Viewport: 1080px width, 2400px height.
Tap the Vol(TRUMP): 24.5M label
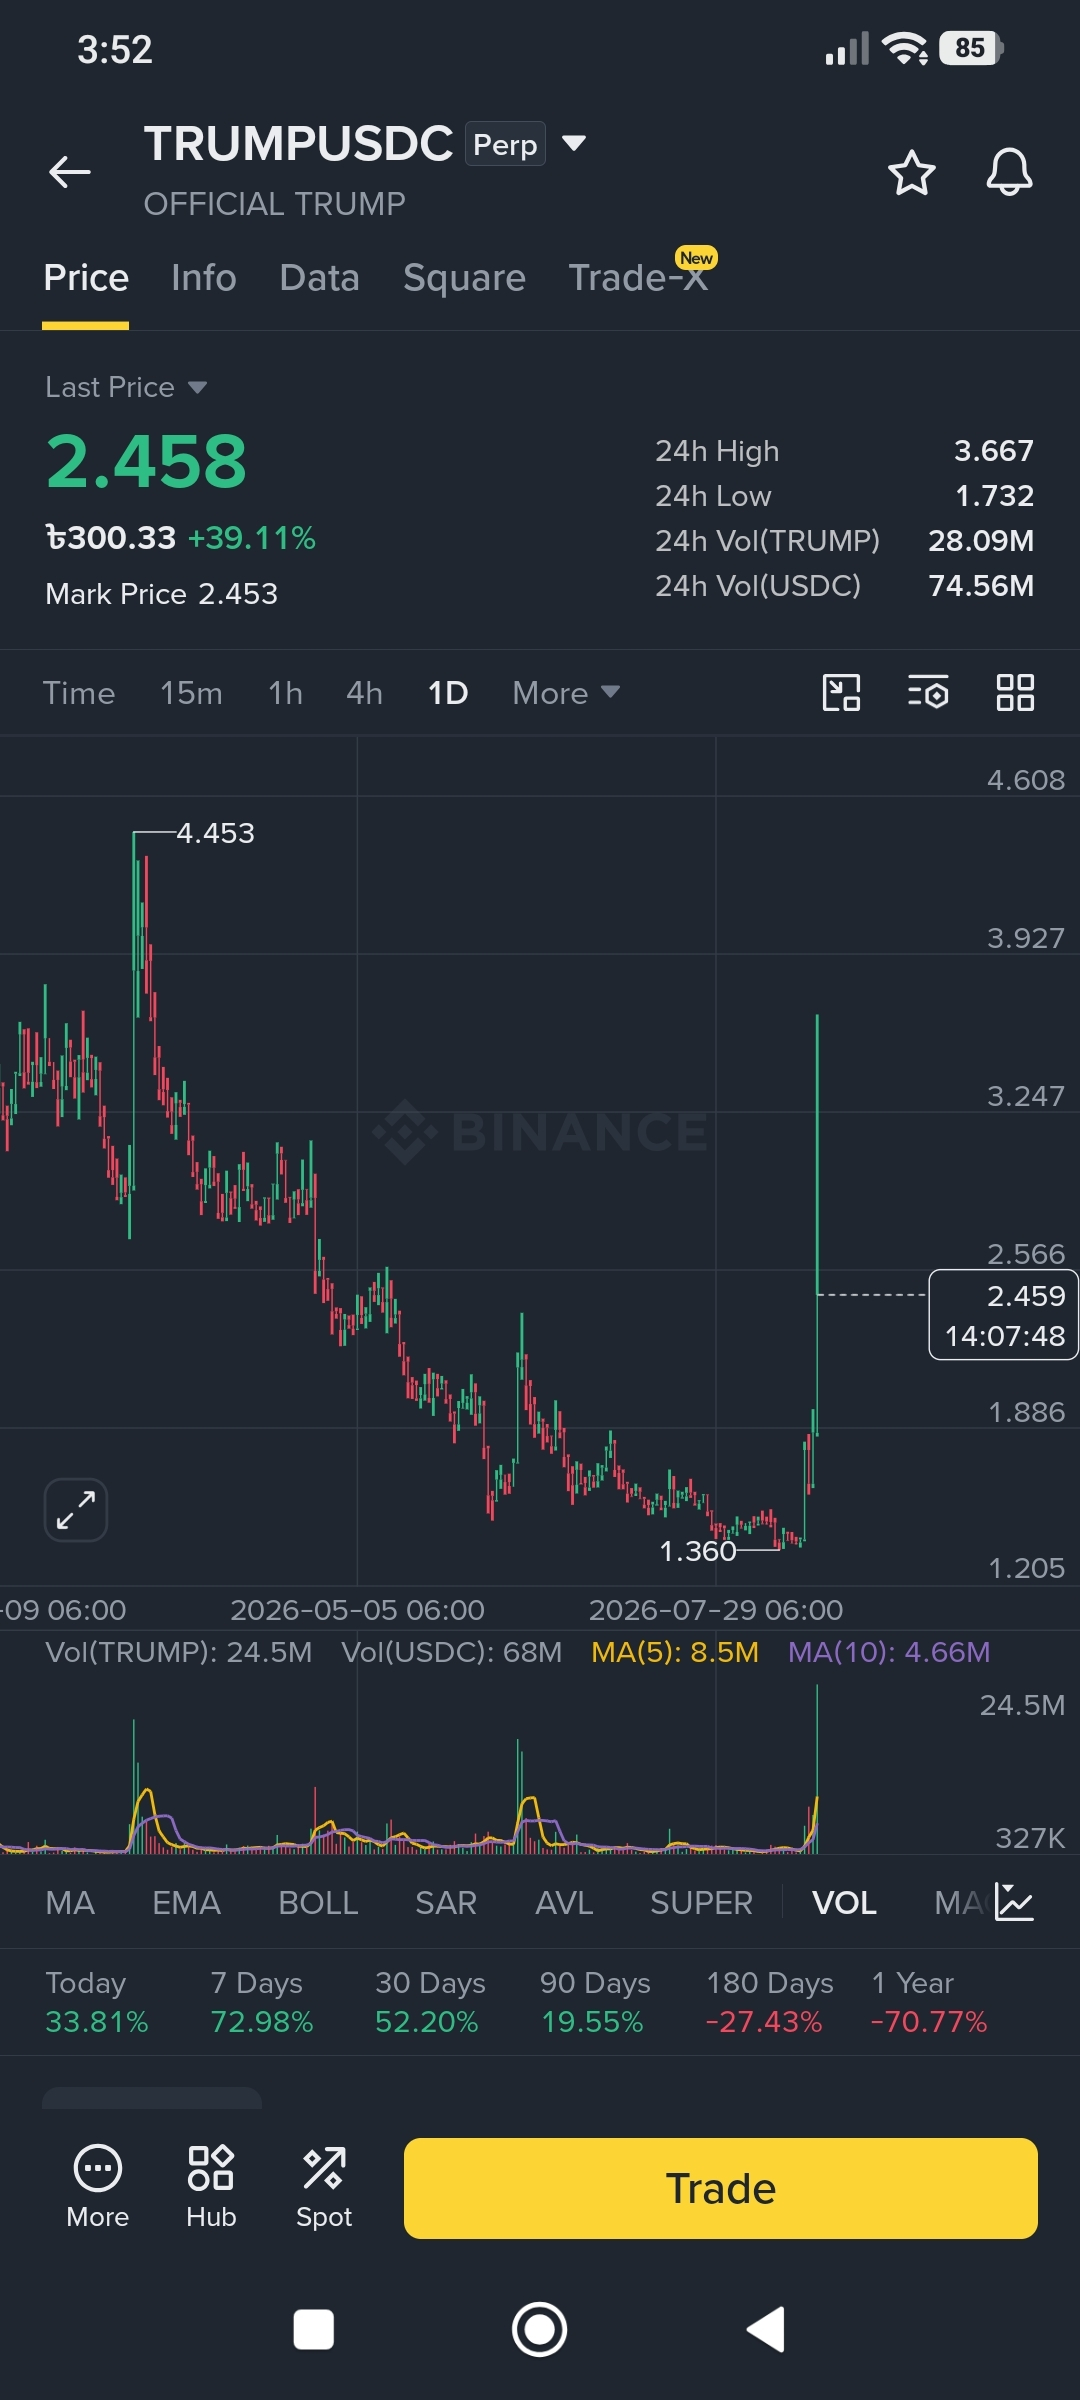[179, 1652]
